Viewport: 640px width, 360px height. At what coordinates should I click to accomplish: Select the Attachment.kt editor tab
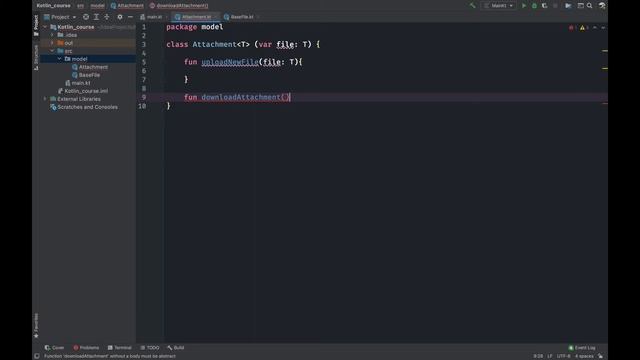point(196,17)
